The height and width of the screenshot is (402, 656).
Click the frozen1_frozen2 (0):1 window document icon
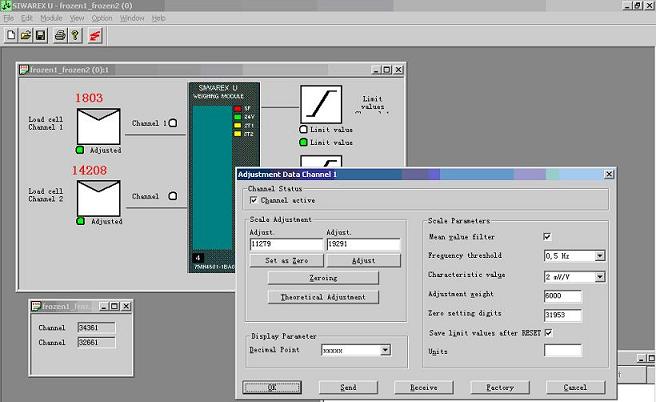(x=24, y=69)
